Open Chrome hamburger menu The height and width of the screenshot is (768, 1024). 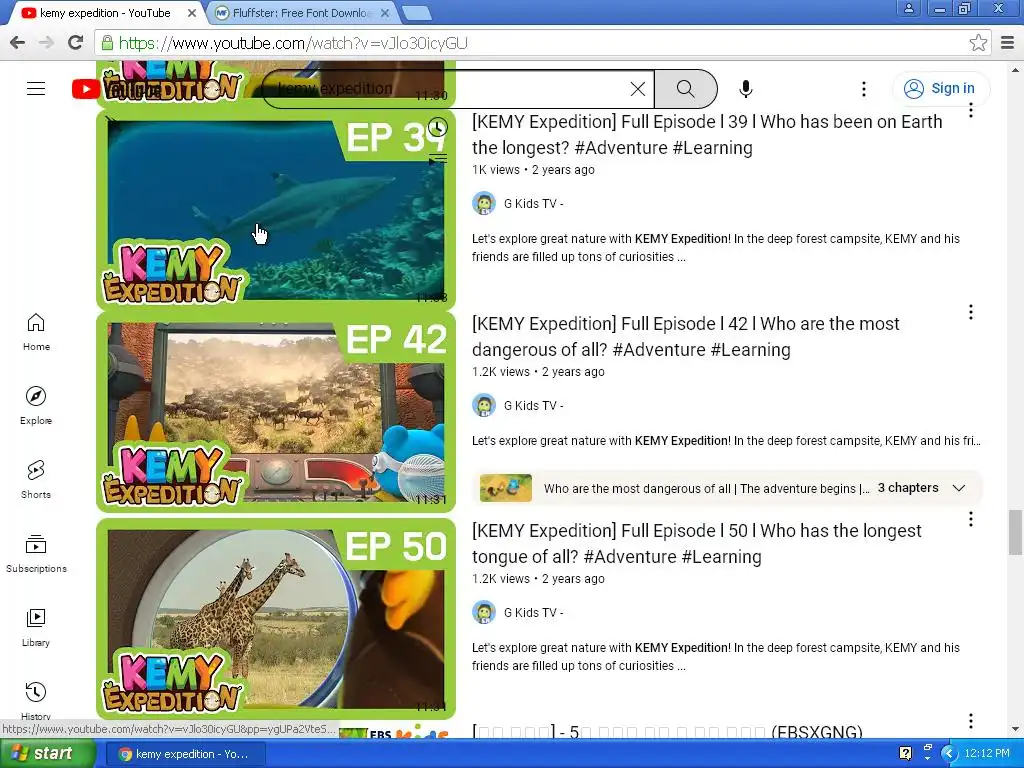pyautogui.click(x=1008, y=43)
